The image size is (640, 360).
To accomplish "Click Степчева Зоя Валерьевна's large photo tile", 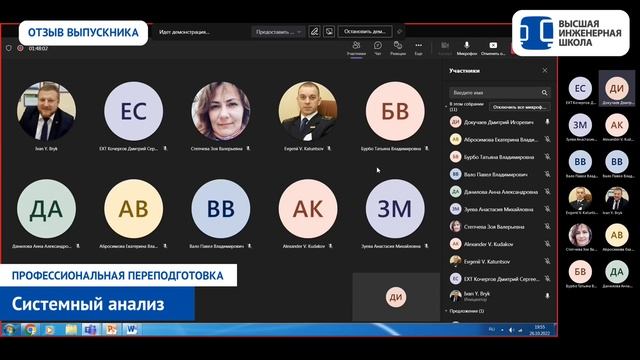I will coord(221,111).
